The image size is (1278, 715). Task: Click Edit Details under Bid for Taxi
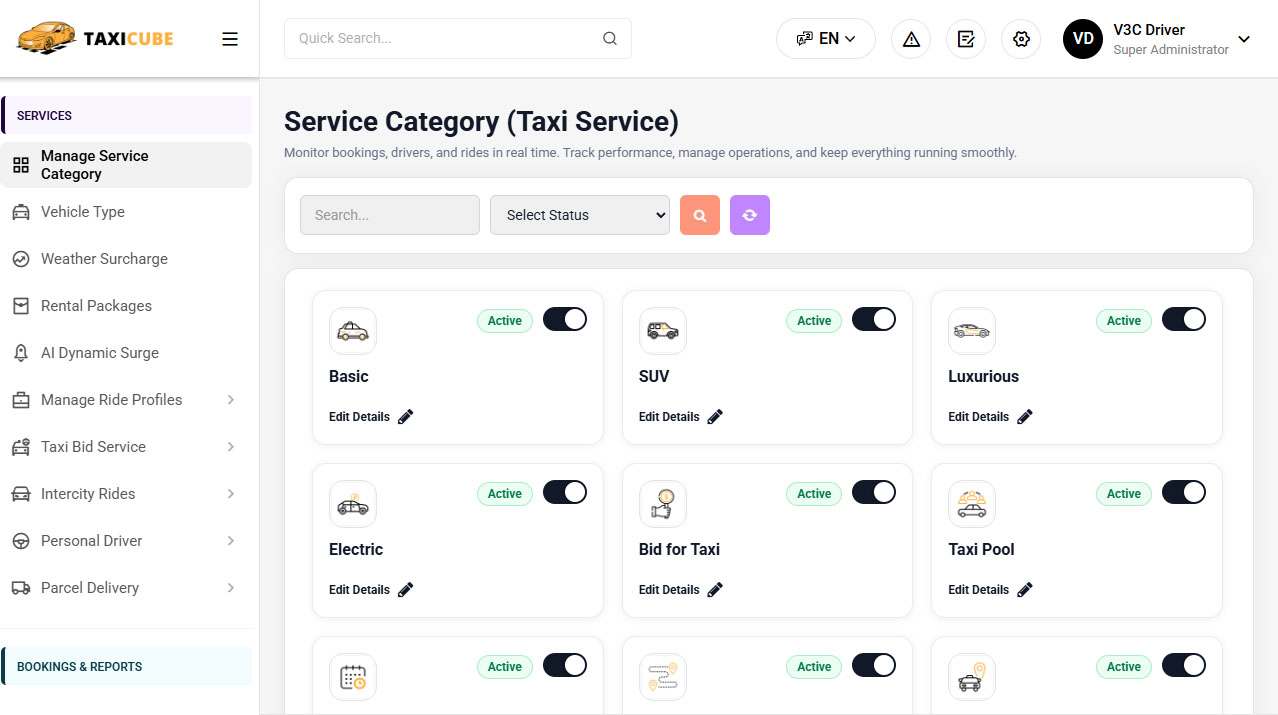pyautogui.click(x=669, y=590)
